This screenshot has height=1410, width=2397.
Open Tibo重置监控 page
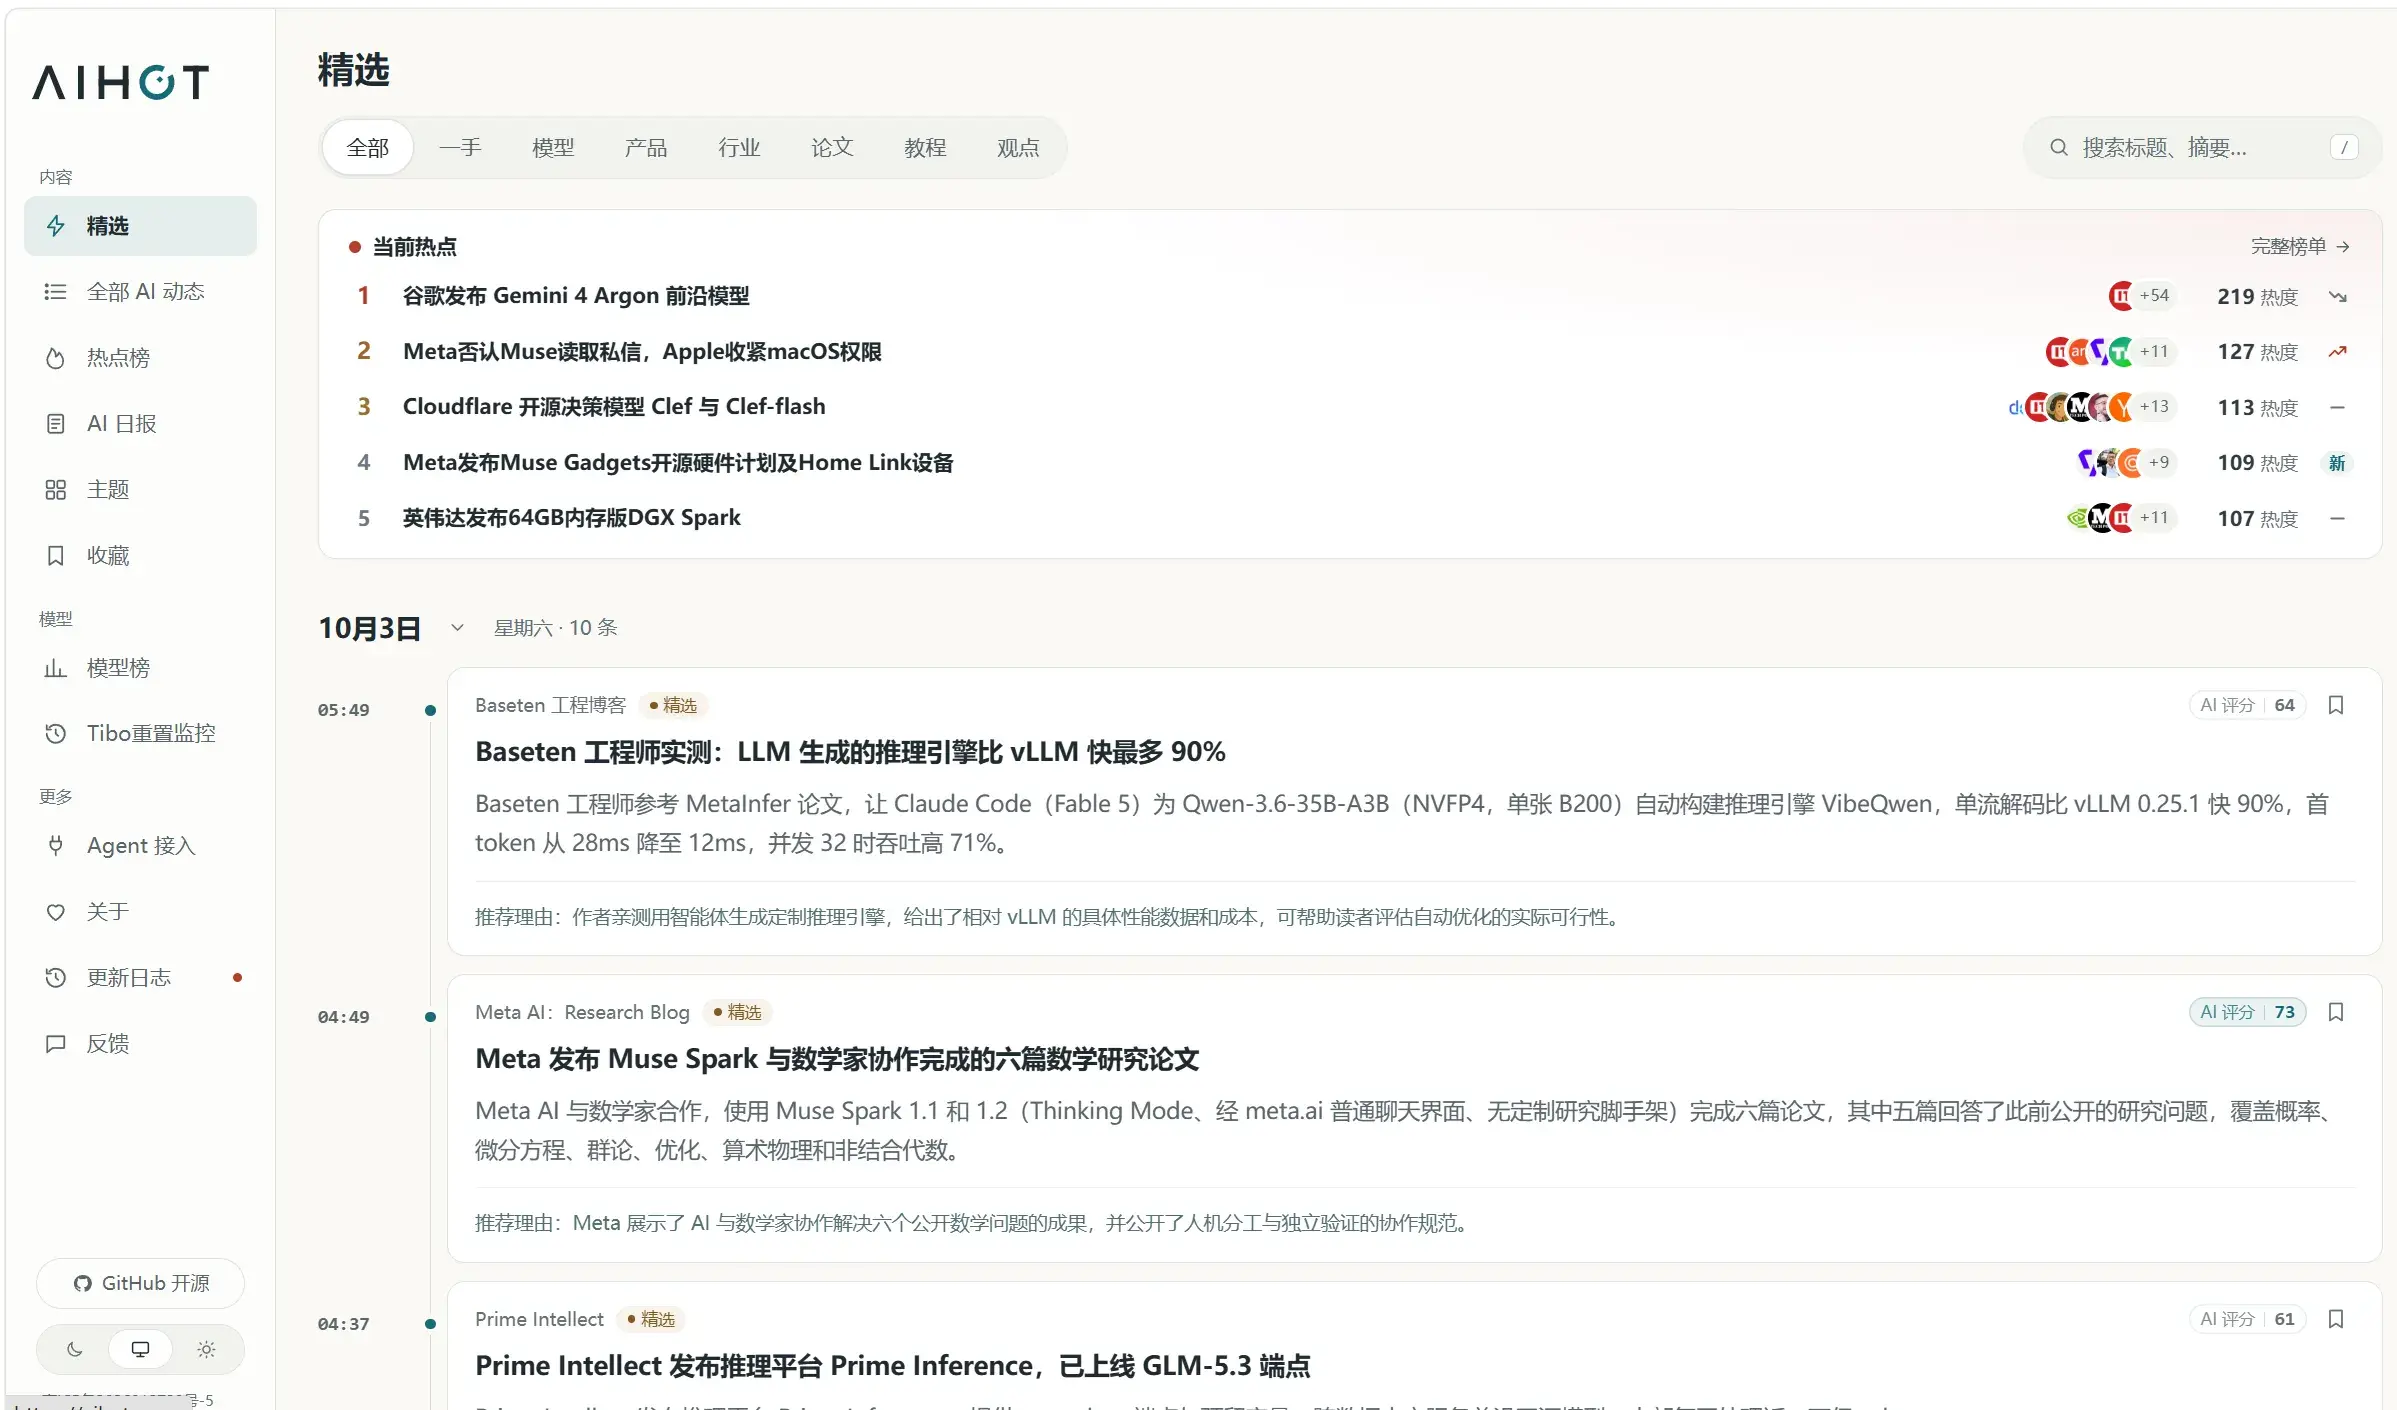[140, 734]
